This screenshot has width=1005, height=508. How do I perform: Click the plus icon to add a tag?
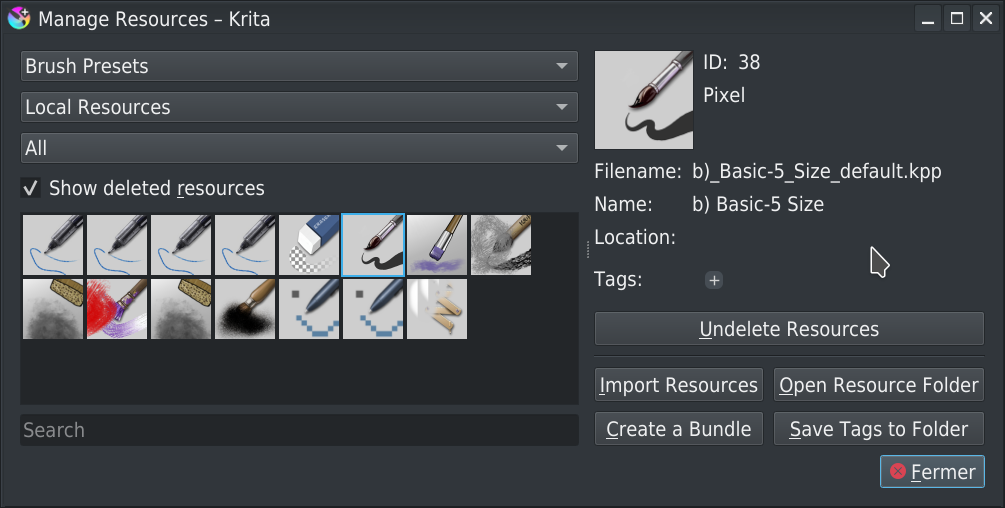[x=714, y=280]
